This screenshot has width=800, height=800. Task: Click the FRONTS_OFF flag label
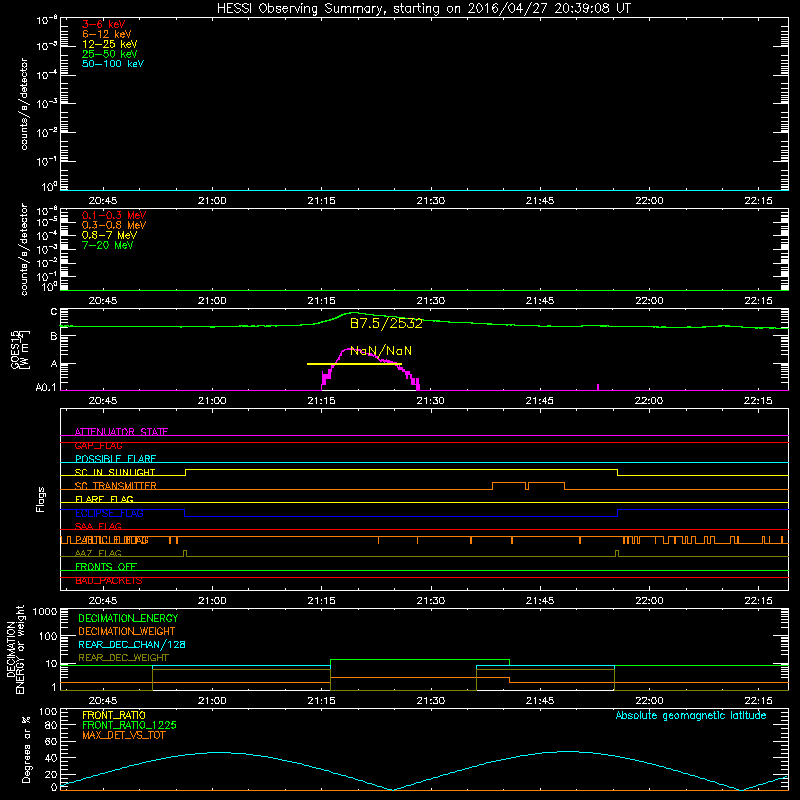click(x=106, y=567)
